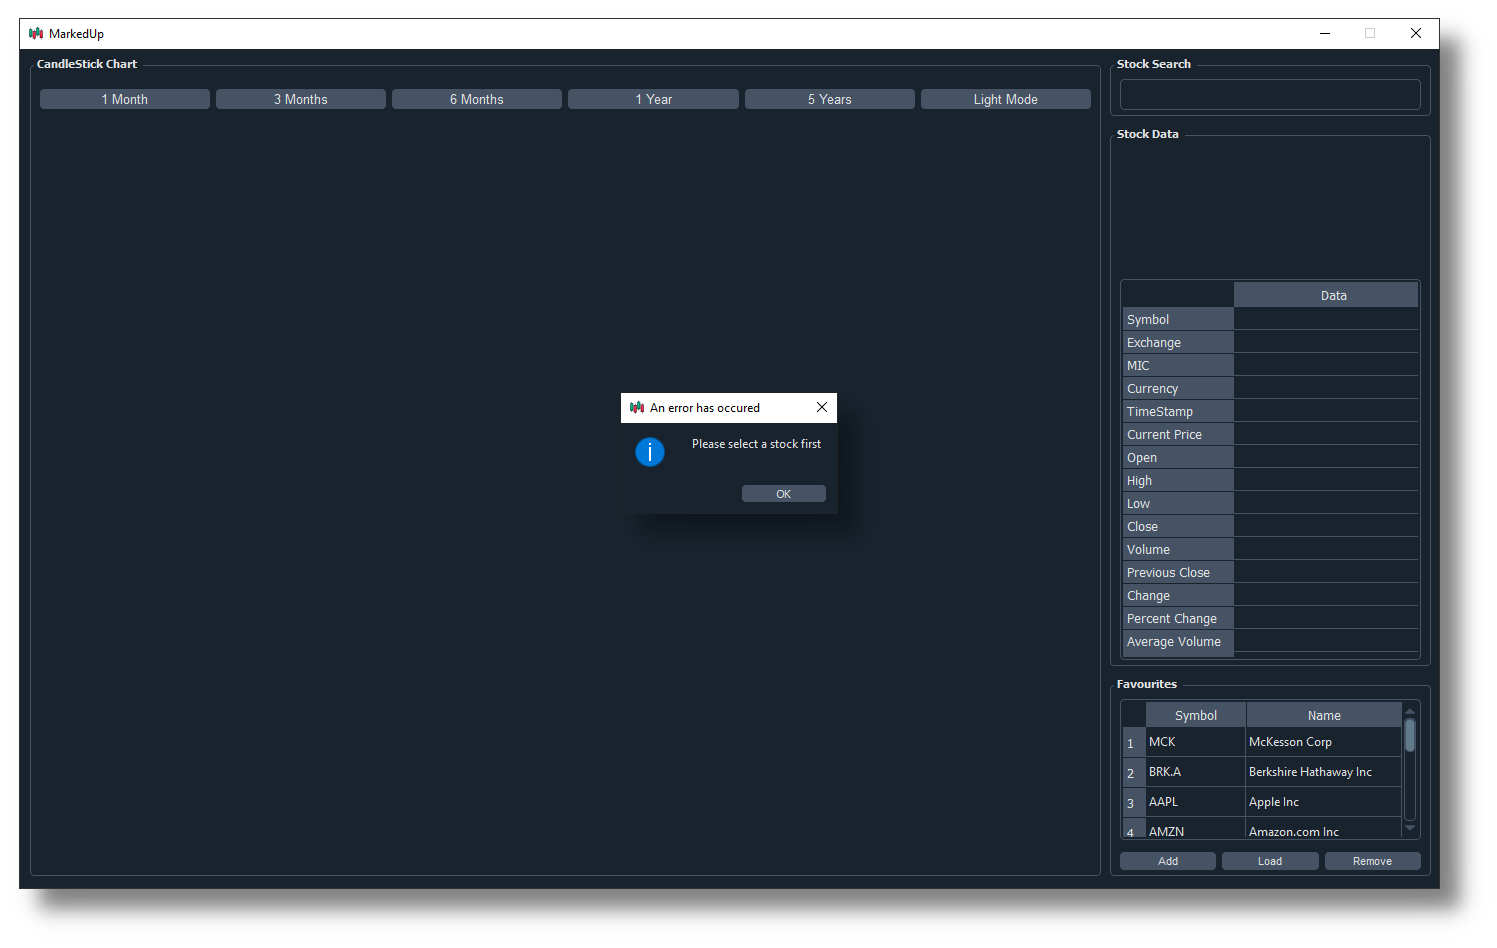
Task: Select the Exchange row header
Action: [x=1178, y=342]
